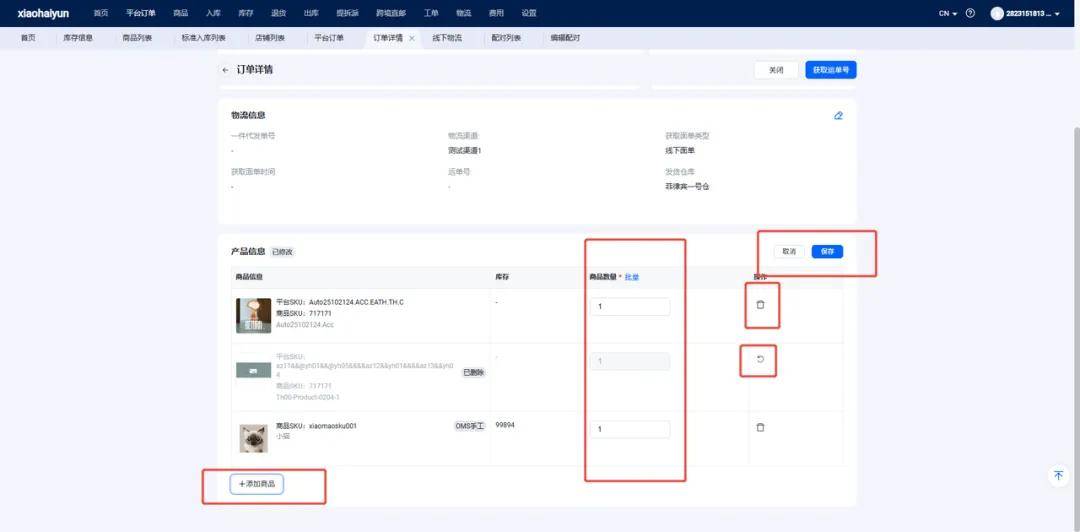The height and width of the screenshot is (532, 1080).
Task: Open 物流 menu in top navigation
Action: click(464, 13)
